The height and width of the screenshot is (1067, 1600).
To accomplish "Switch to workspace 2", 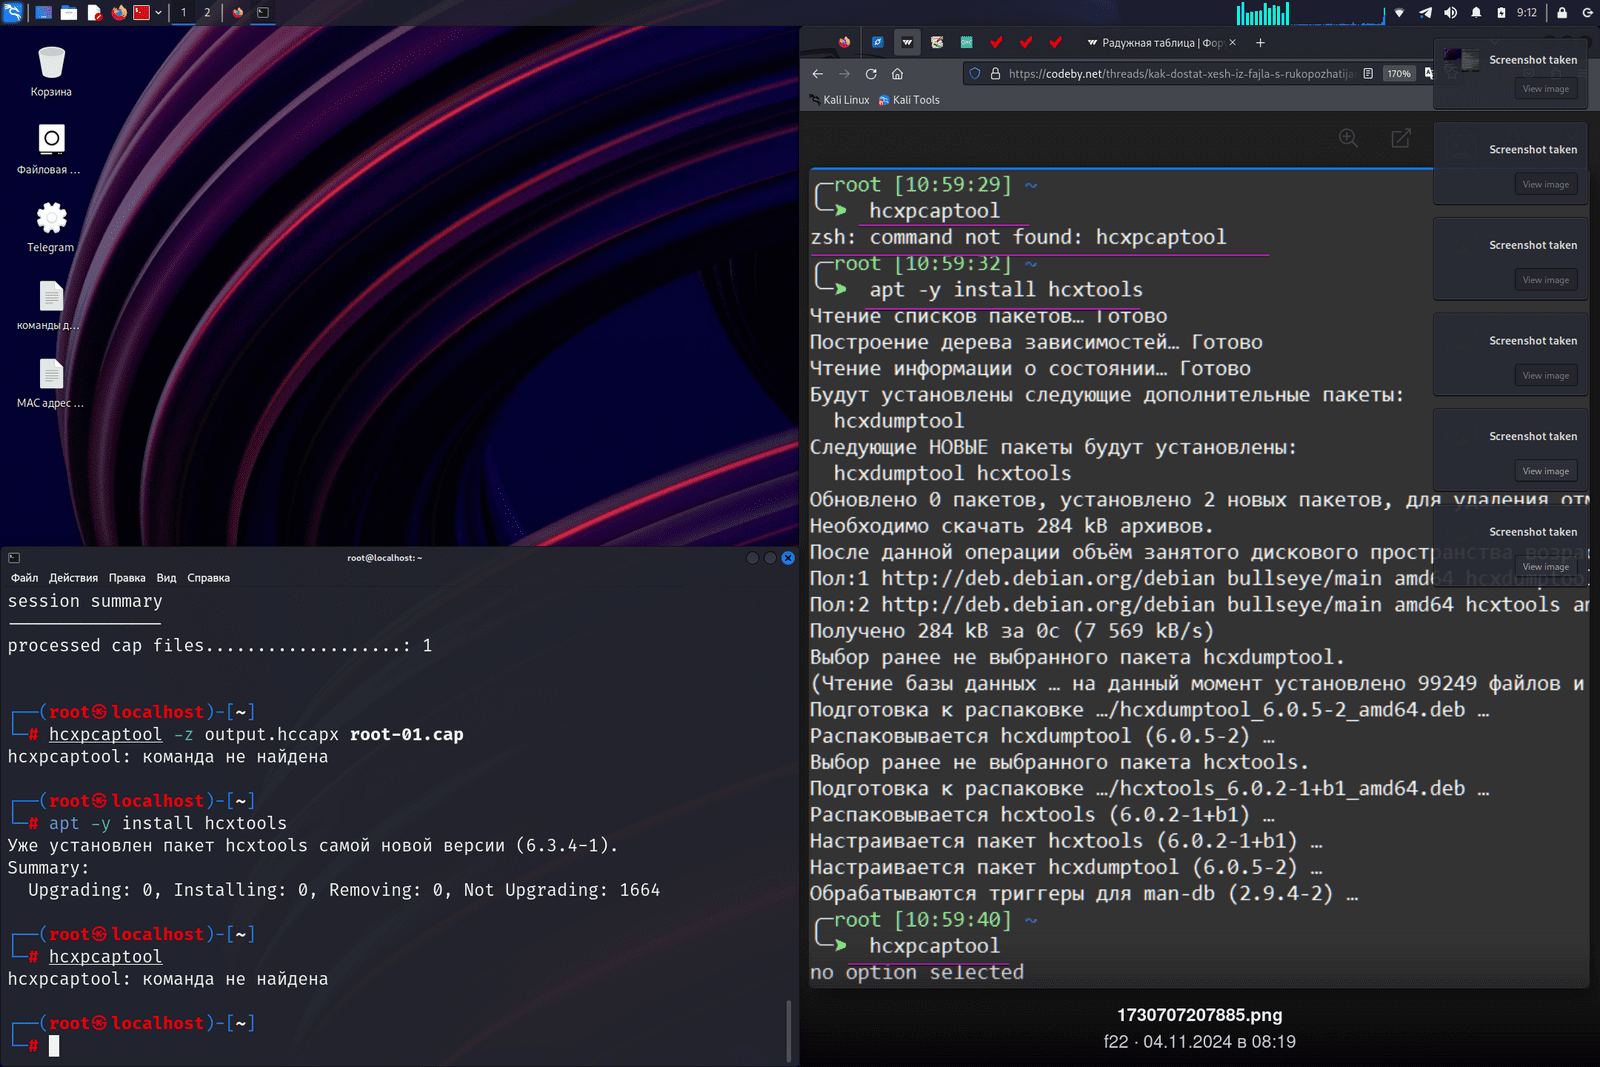I will (207, 13).
